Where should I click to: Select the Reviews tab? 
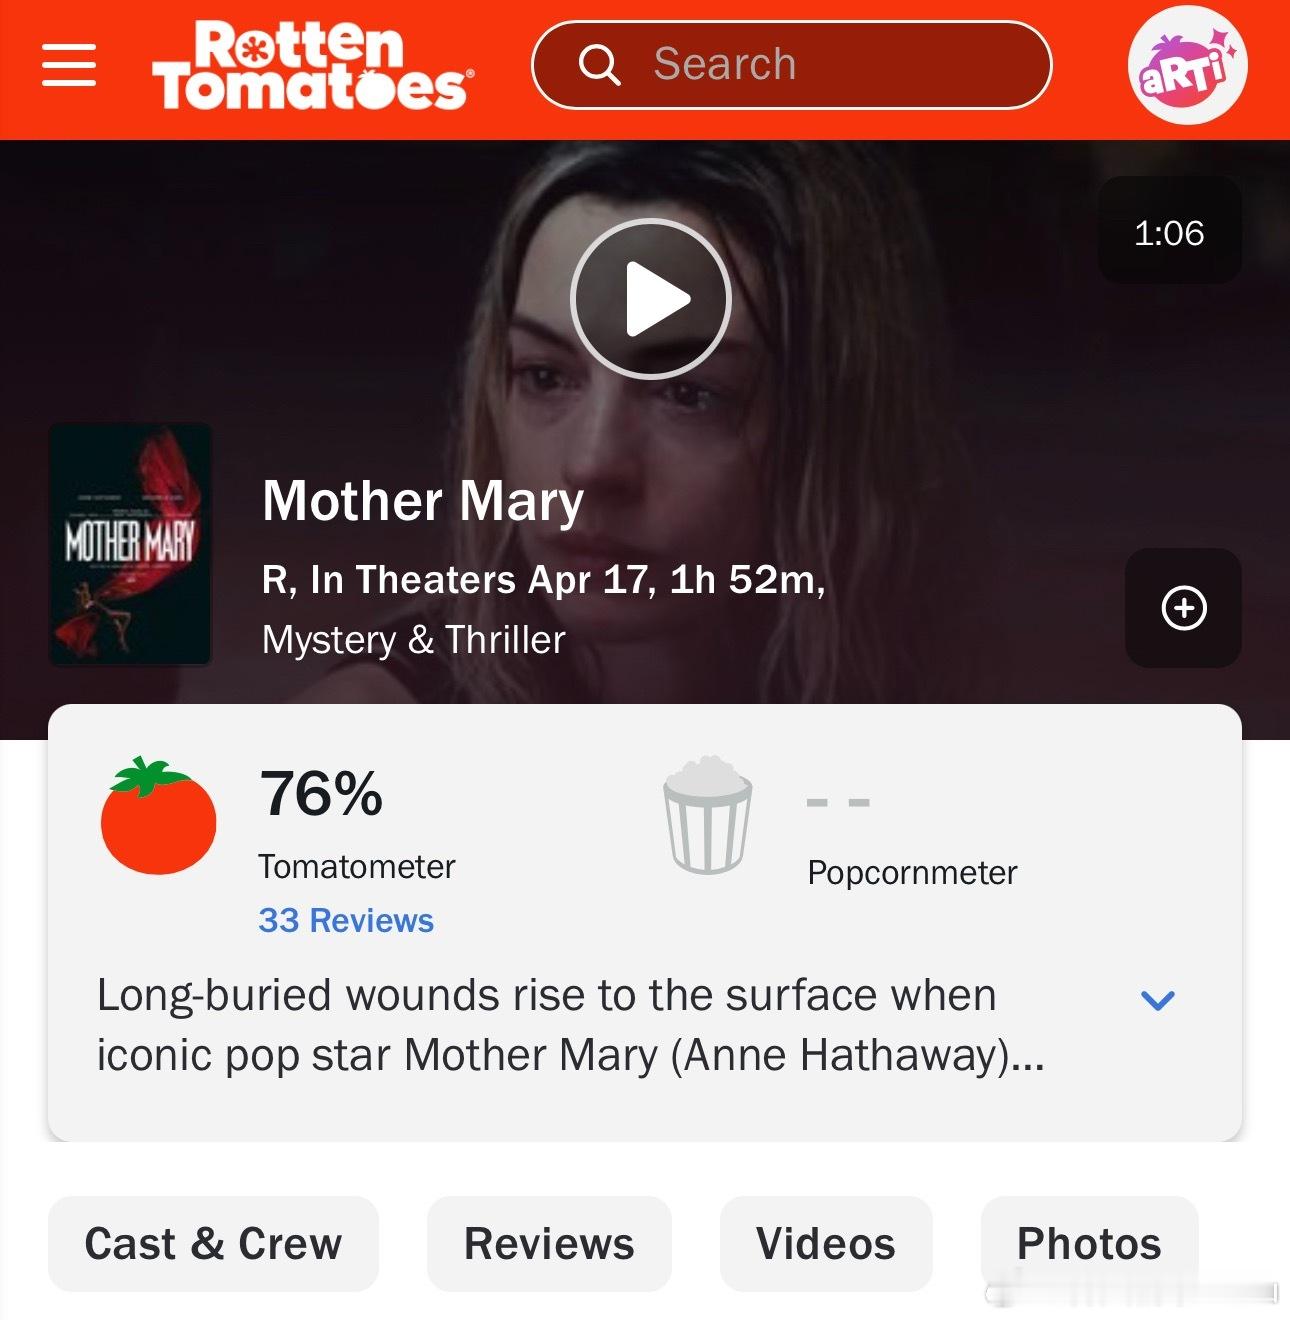(549, 1243)
